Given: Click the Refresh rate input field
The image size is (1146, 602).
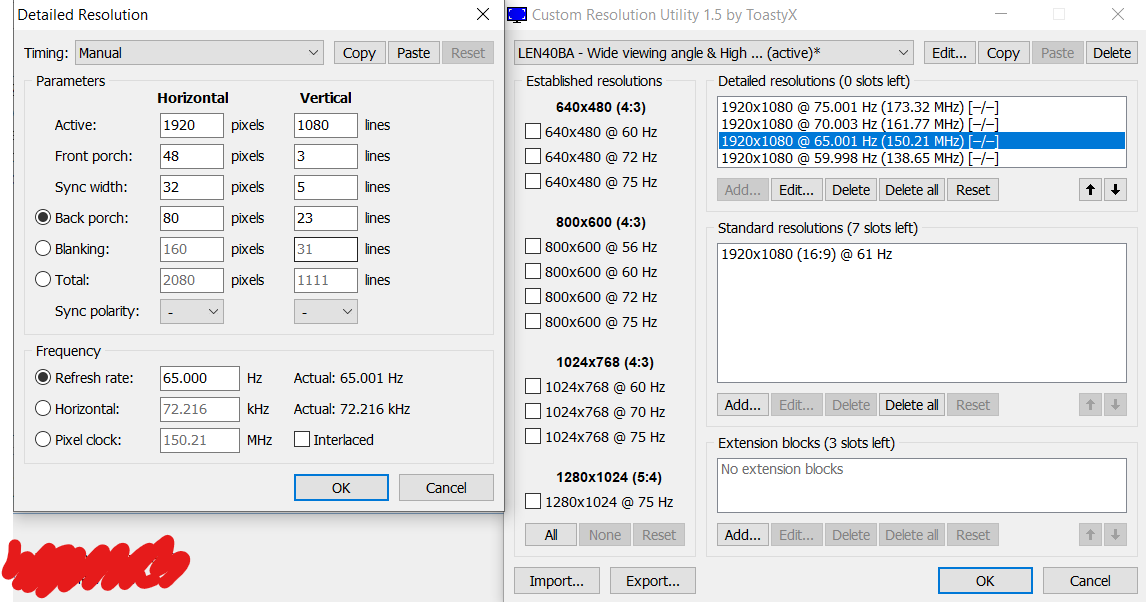Looking at the screenshot, I should click(x=199, y=379).
